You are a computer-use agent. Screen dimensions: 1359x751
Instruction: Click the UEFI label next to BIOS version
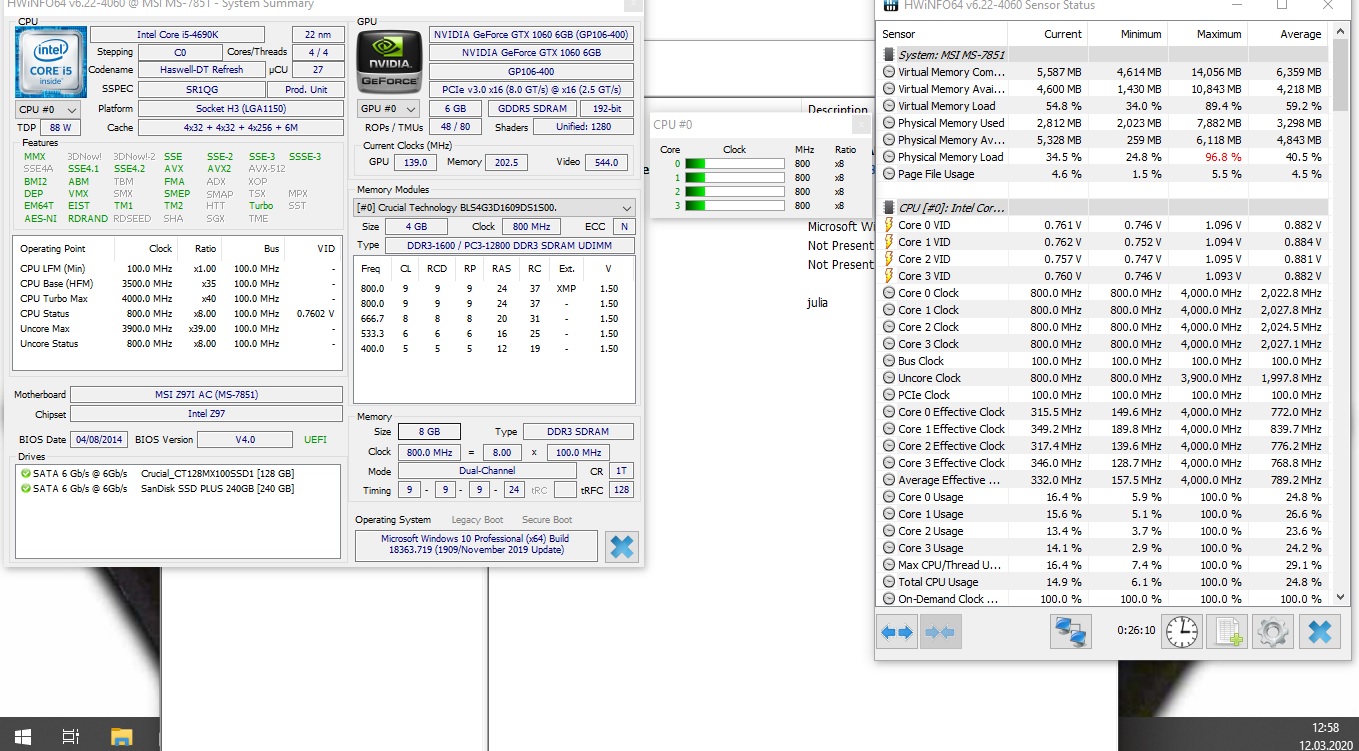click(x=314, y=440)
